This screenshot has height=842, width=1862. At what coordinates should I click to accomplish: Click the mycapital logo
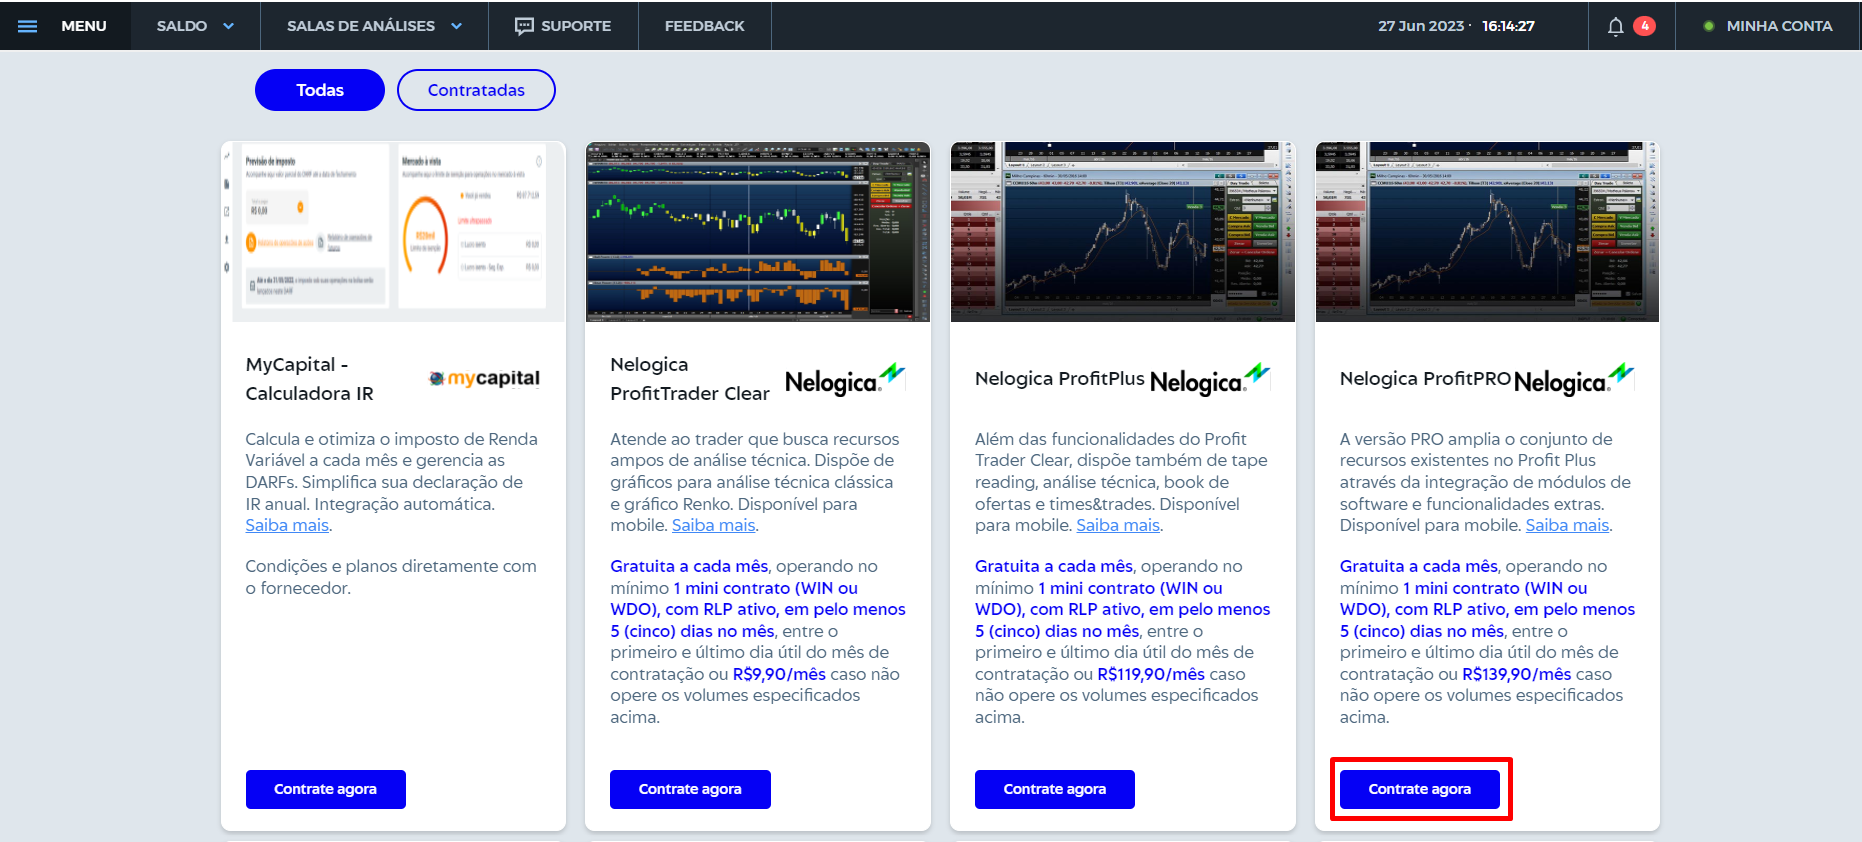484,378
